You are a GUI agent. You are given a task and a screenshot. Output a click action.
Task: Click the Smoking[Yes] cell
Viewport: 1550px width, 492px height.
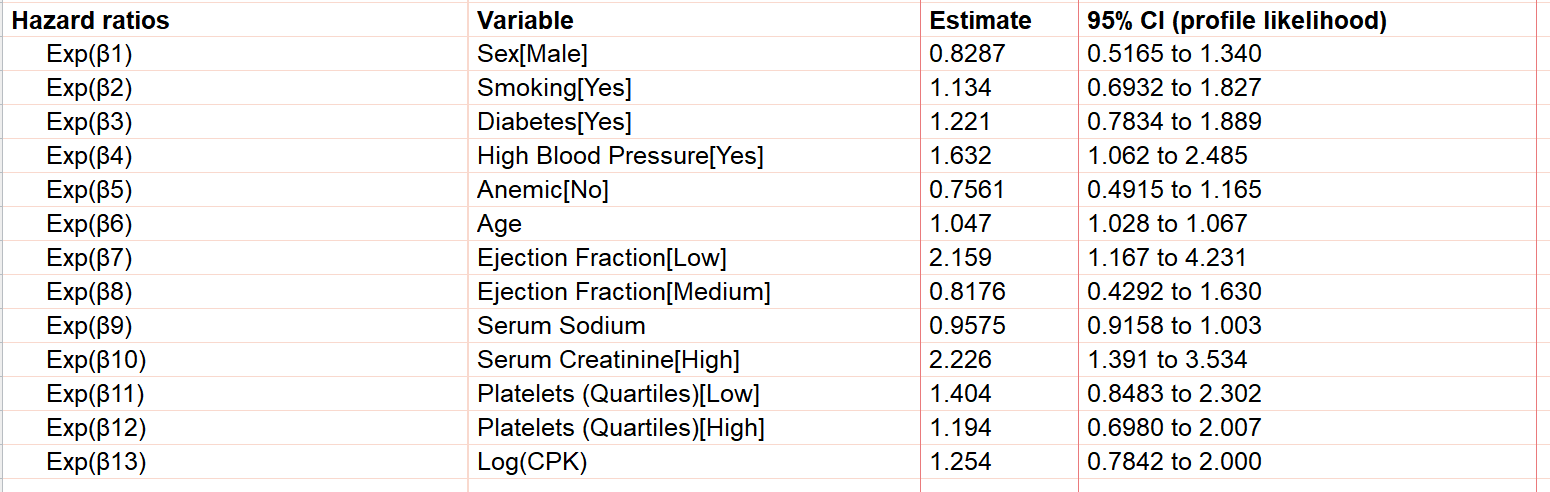tap(554, 88)
